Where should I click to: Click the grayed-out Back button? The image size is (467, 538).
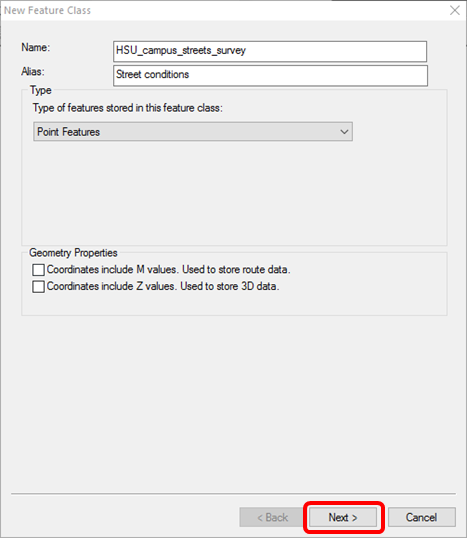pos(271,517)
